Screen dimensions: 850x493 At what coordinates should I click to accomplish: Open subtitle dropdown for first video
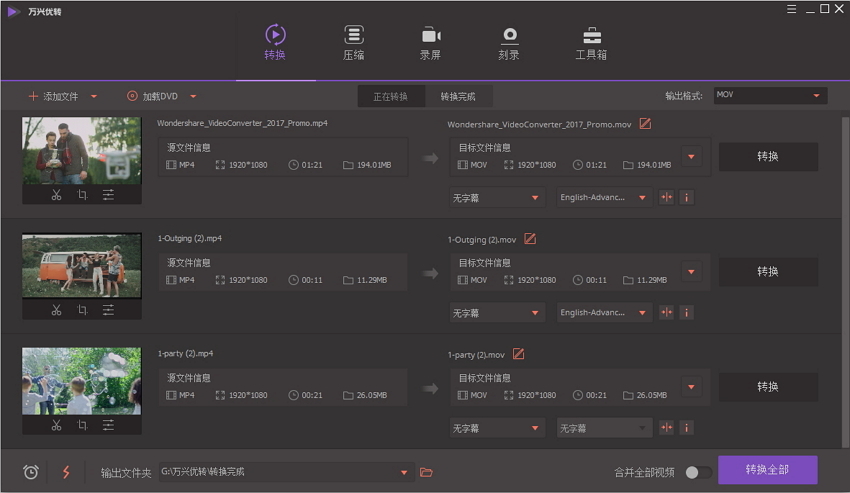pyautogui.click(x=496, y=198)
